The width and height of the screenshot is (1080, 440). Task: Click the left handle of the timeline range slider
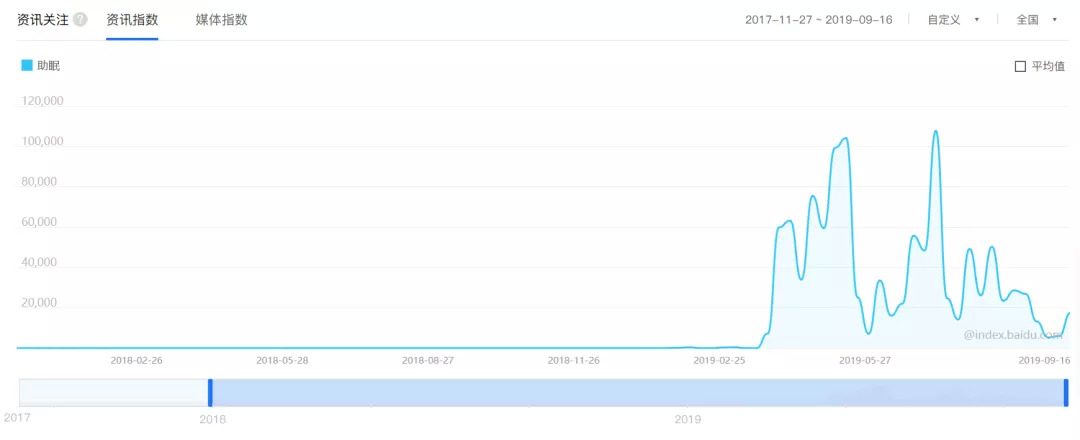pos(210,393)
